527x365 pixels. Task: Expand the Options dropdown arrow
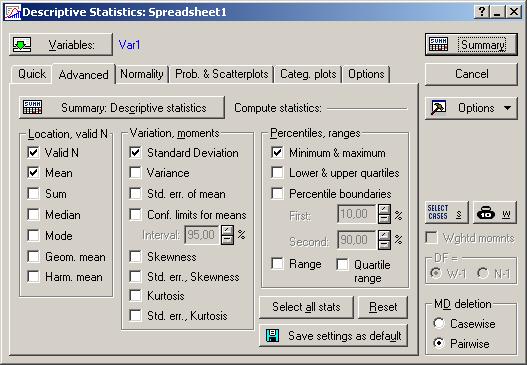508,108
